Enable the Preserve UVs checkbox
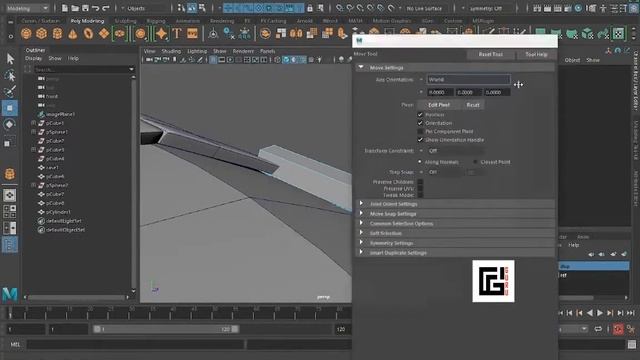Screen dimensions: 640x360 click(420, 189)
